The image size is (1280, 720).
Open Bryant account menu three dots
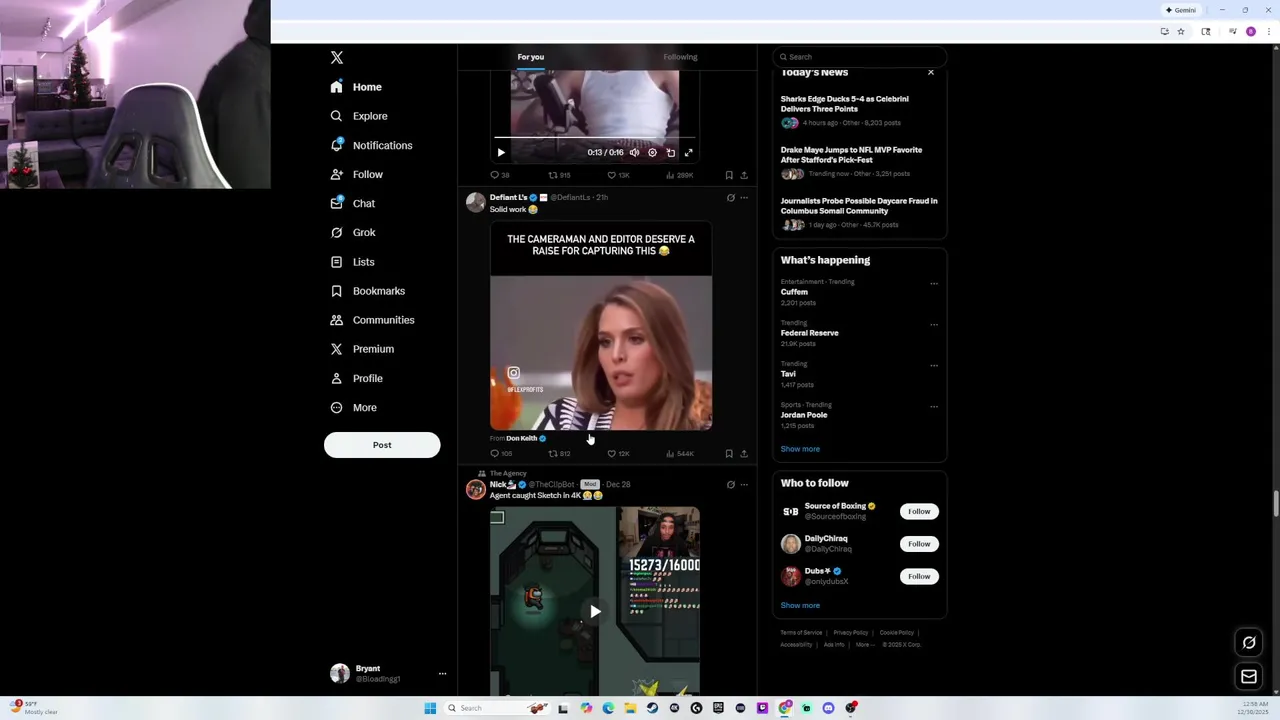[x=442, y=674]
